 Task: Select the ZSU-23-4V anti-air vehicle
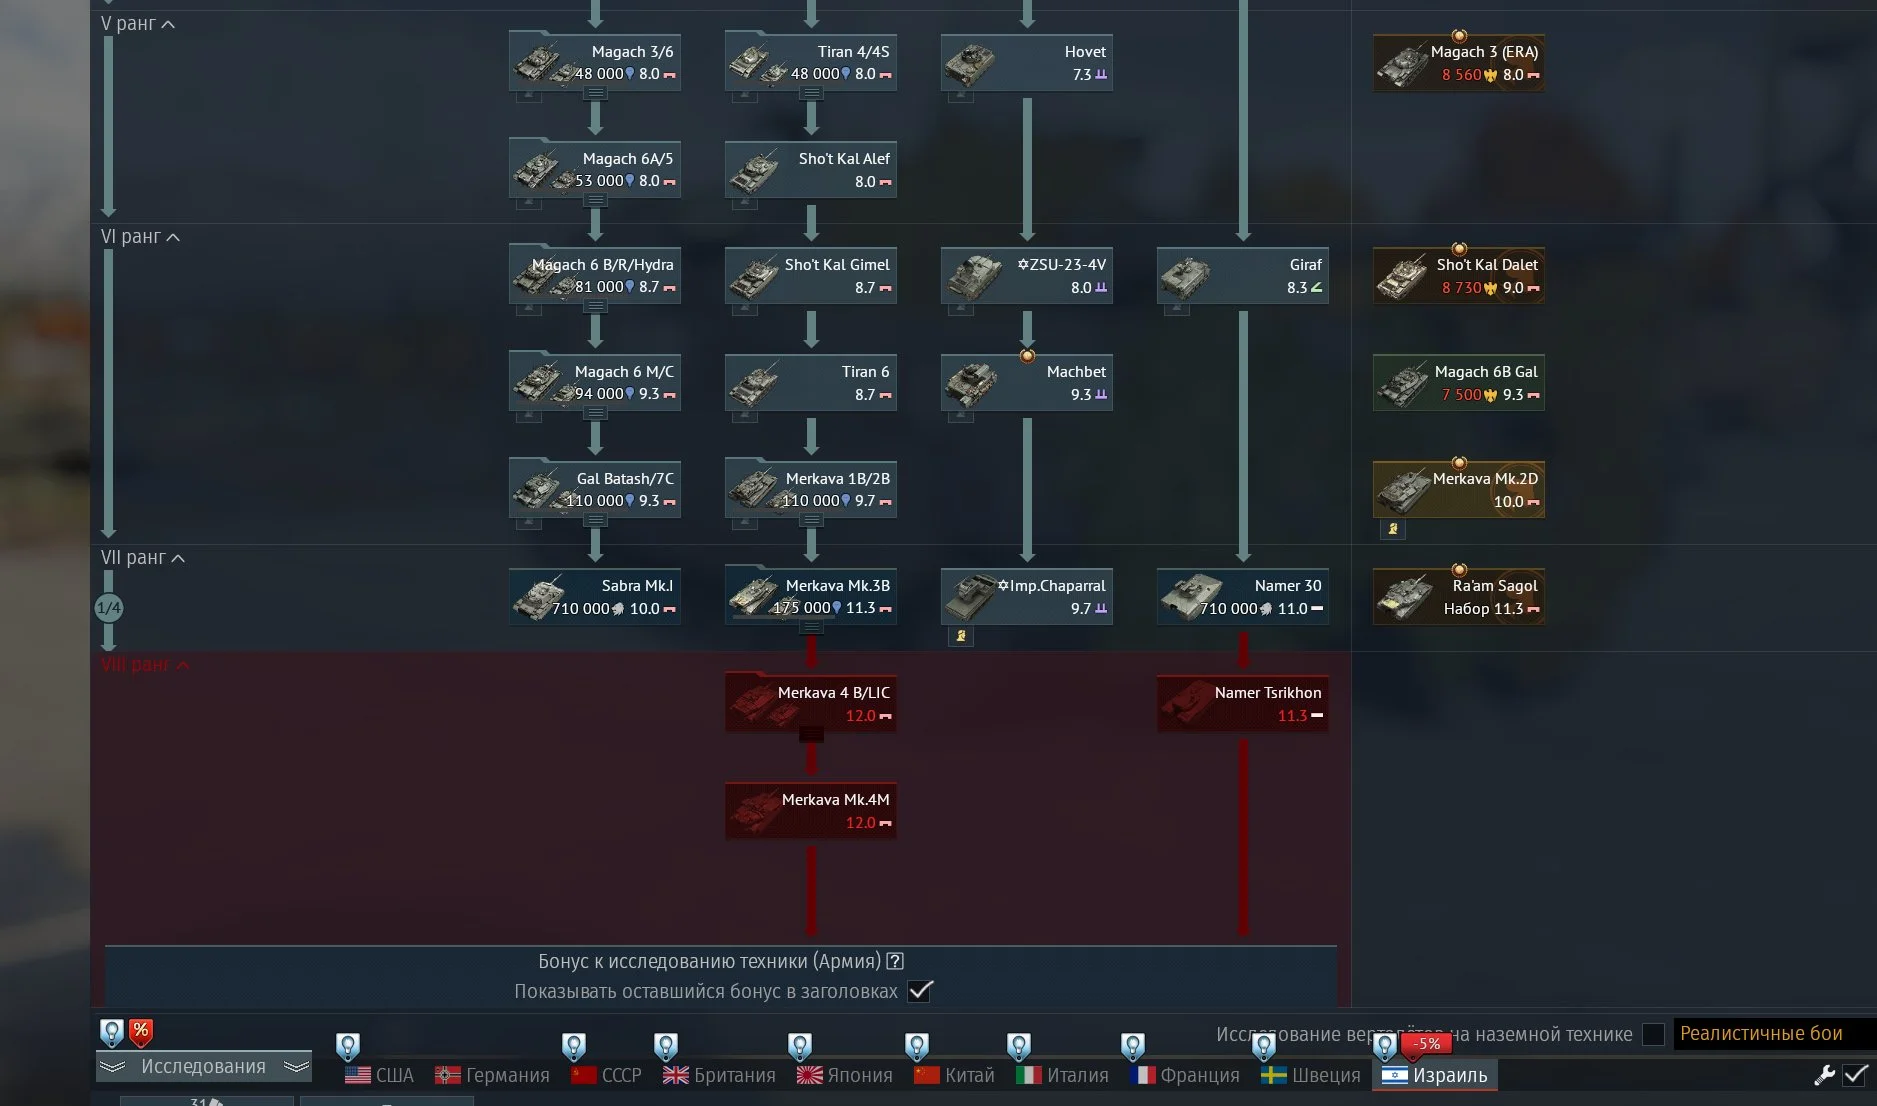(x=1027, y=276)
